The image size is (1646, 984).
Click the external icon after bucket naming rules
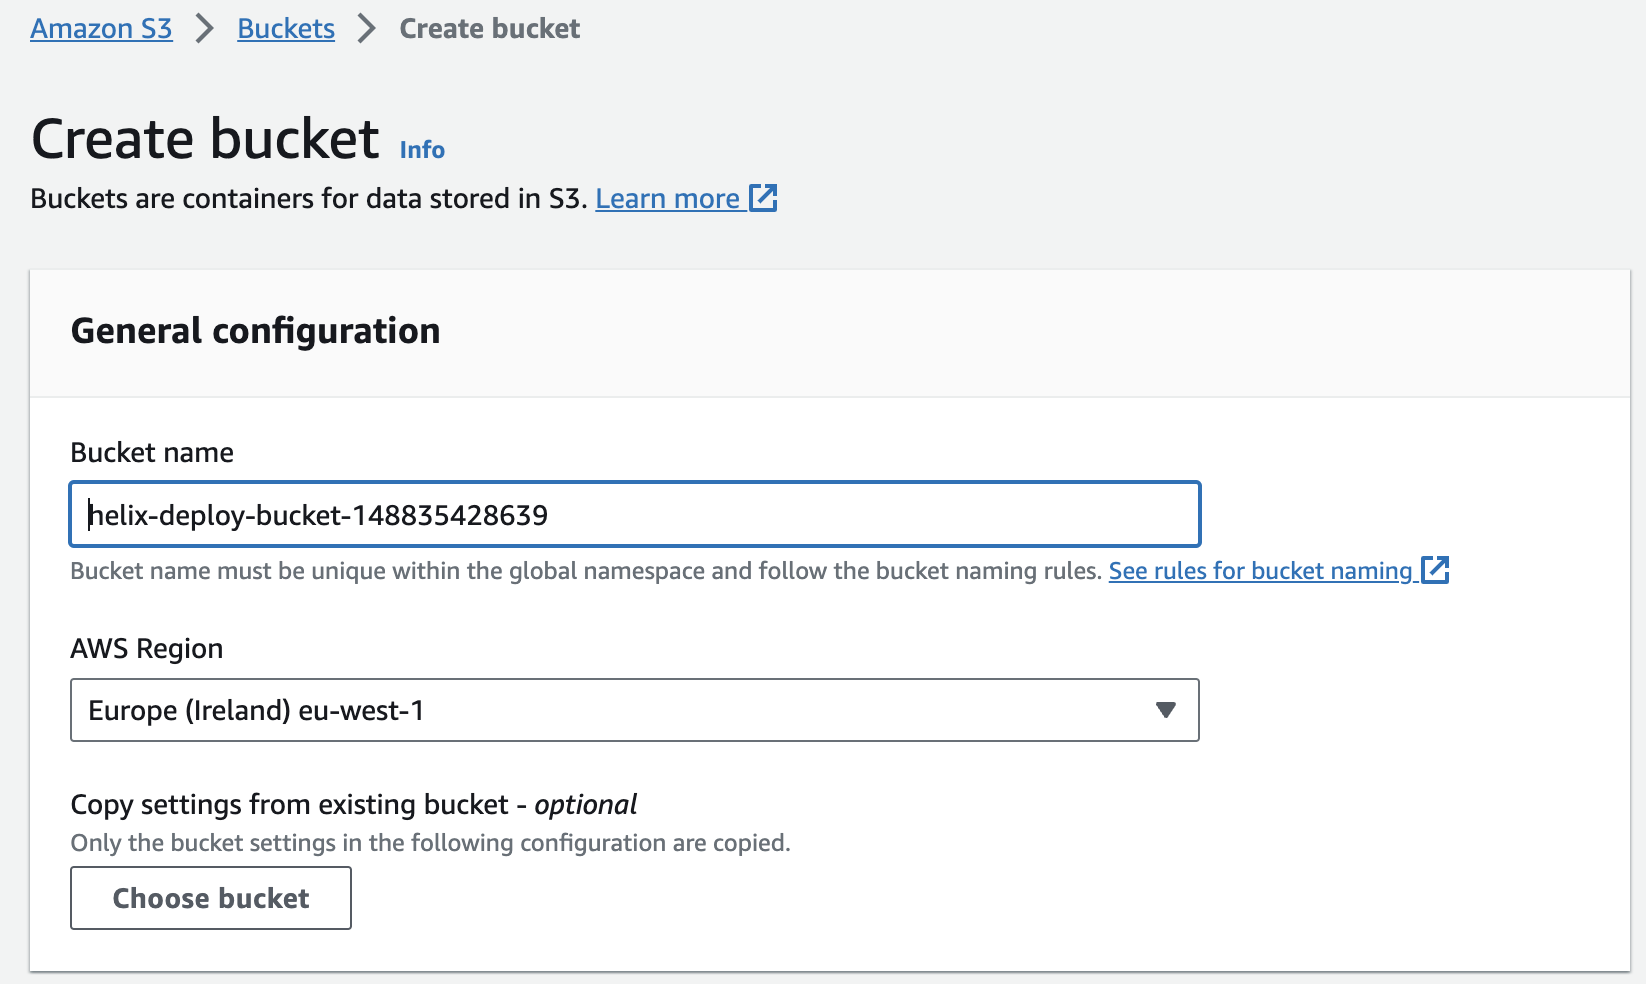(x=1435, y=570)
